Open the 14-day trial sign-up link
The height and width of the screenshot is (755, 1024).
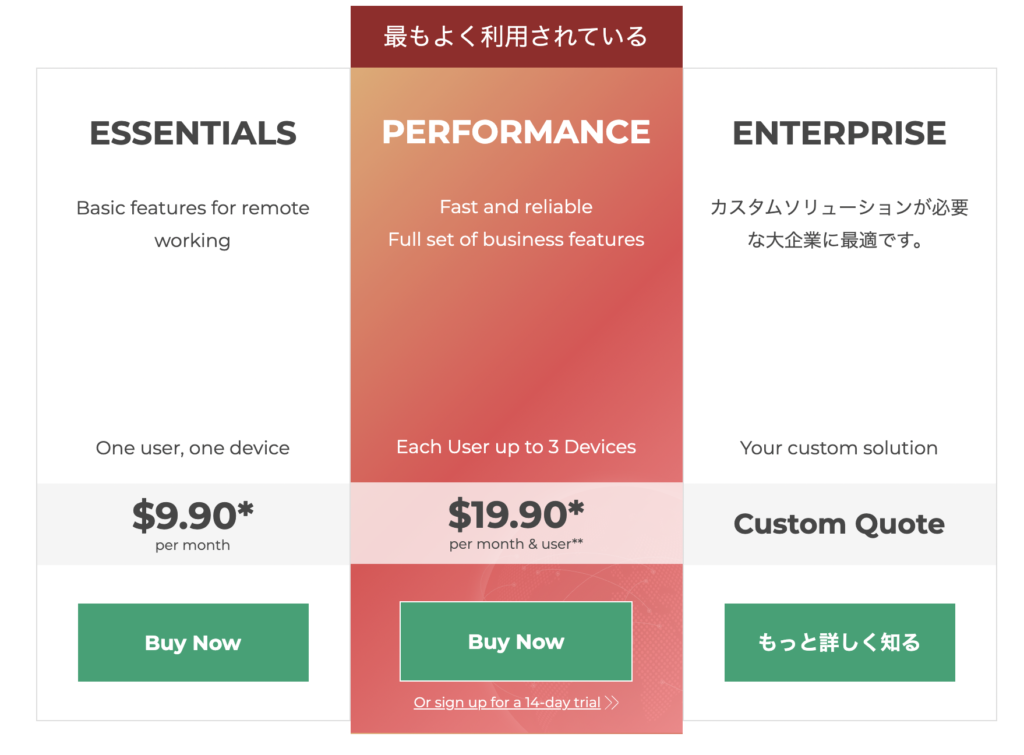(507, 703)
